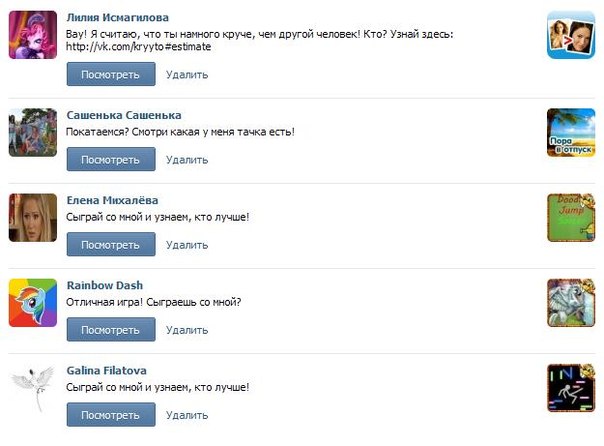The image size is (604, 446).
Task: Click the photo app icon beside Лилия Исмагилова's request
Action: 571,39
